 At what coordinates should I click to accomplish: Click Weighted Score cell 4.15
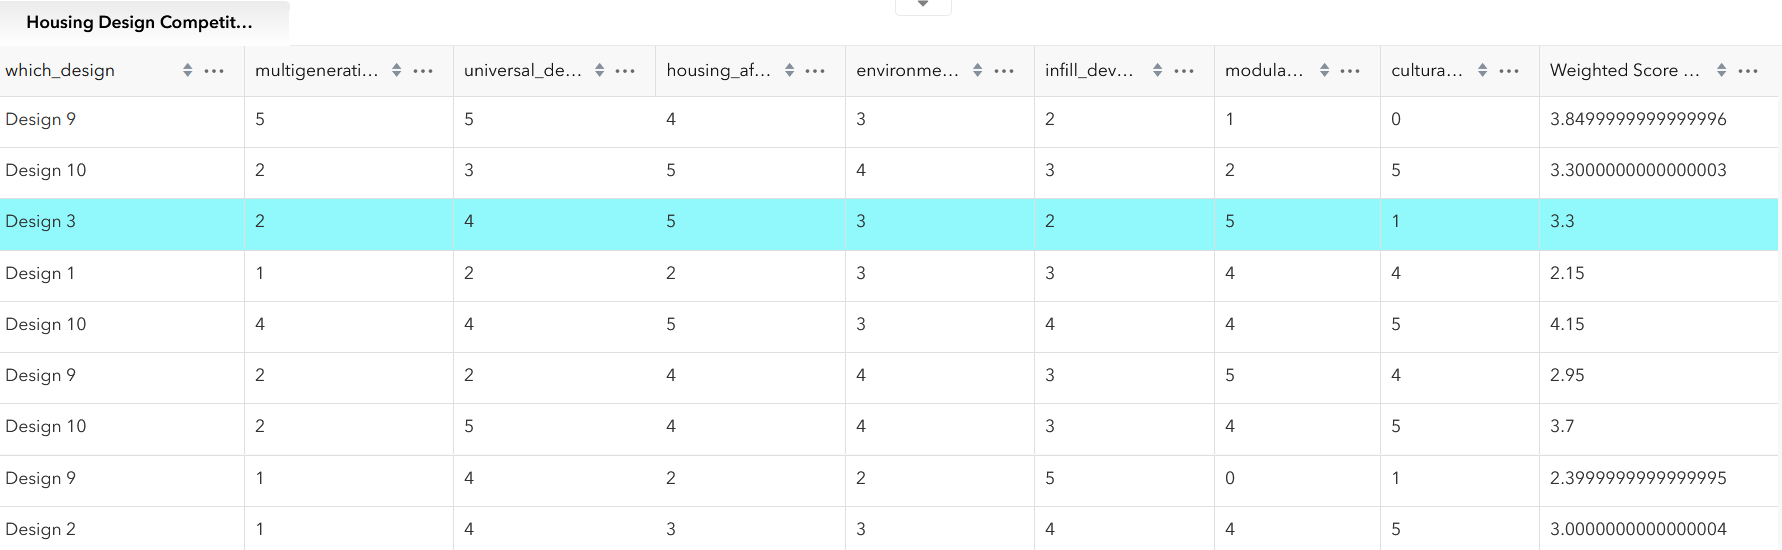click(x=1567, y=324)
